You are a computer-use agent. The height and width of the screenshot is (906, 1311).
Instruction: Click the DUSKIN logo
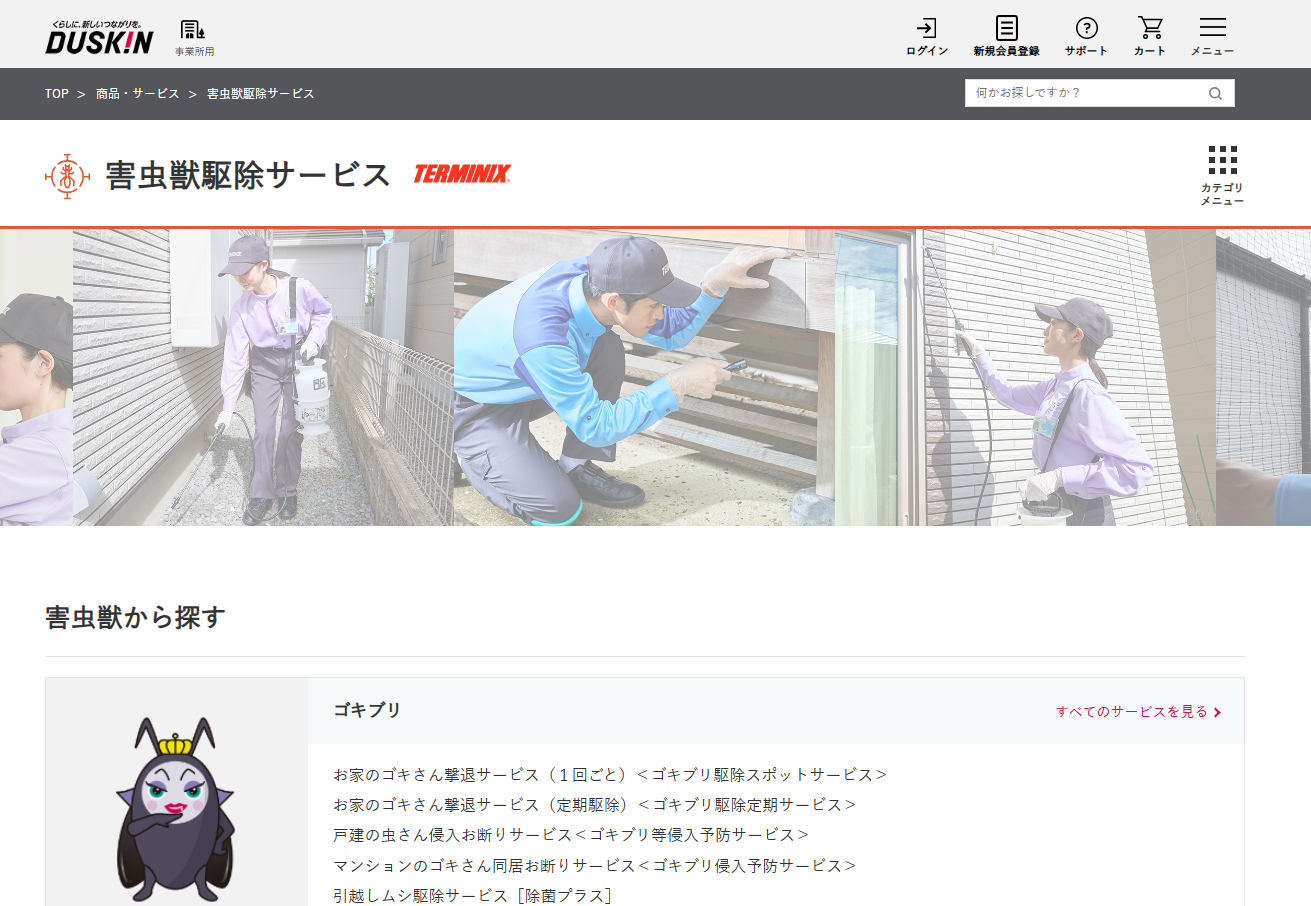pos(99,37)
